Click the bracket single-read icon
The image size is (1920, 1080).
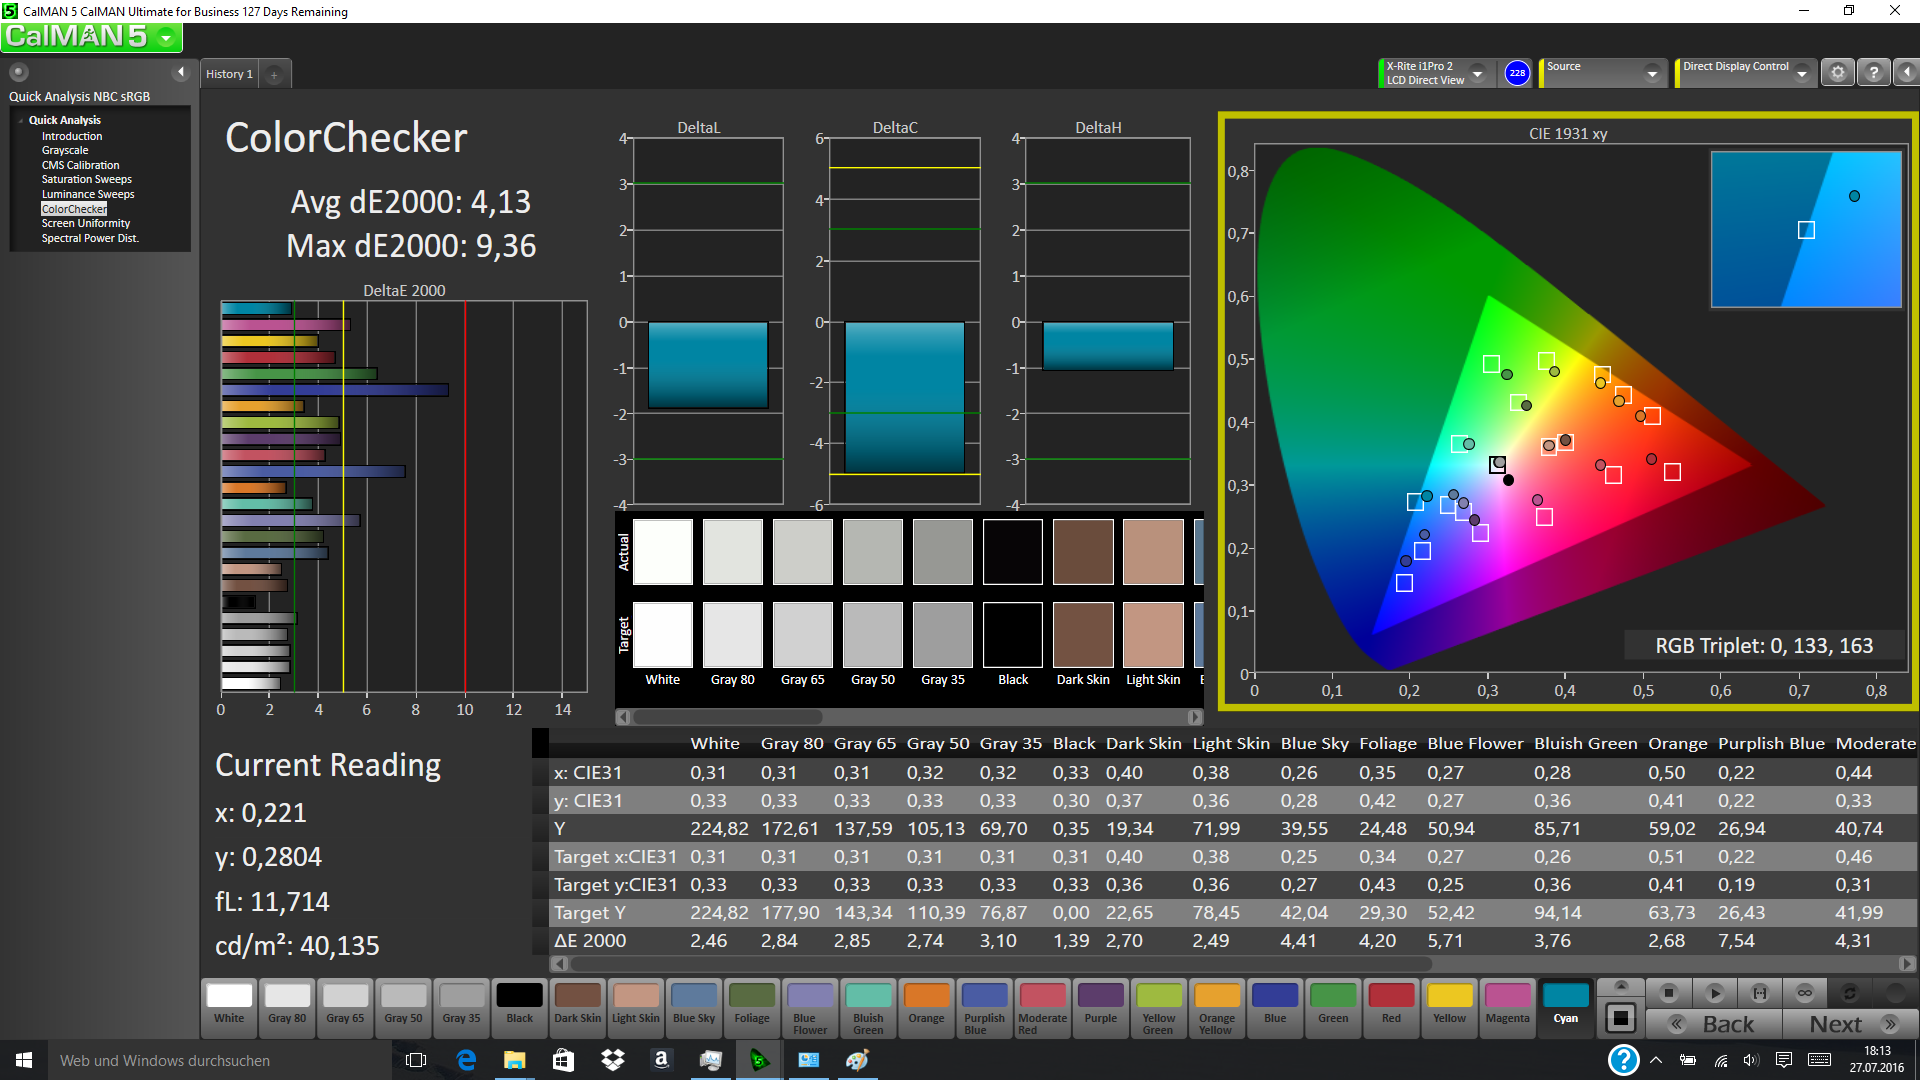[1759, 993]
